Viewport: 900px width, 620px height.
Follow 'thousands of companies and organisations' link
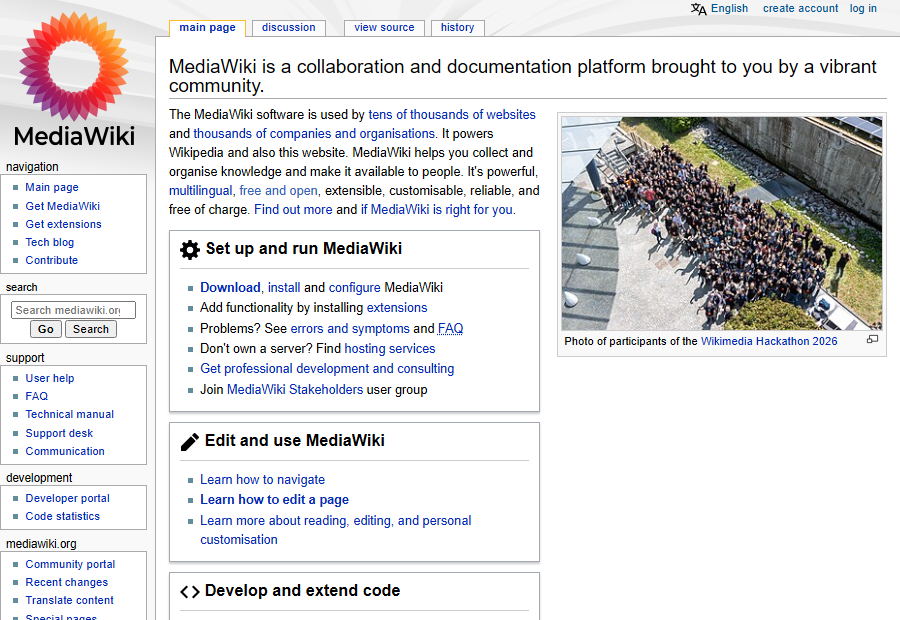click(x=314, y=134)
